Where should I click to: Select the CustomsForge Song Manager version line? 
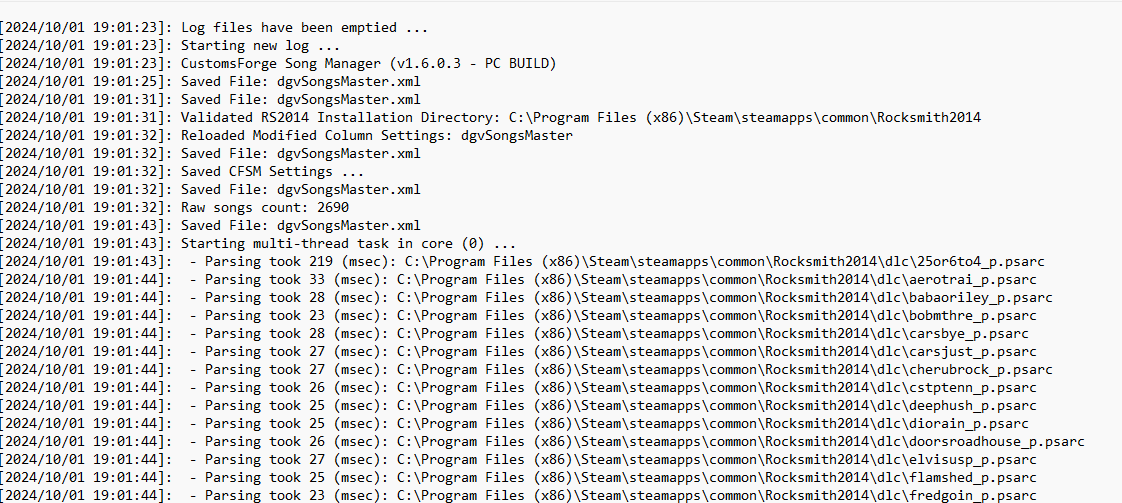tap(278, 64)
